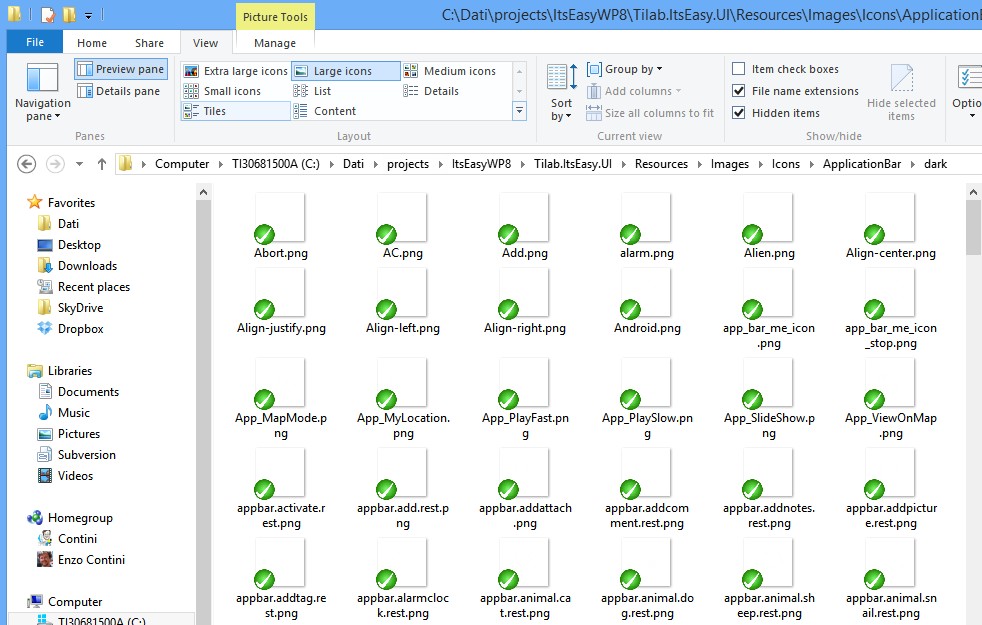Click the vertical scrollbar of file list
982x625 pixels.
click(973, 400)
